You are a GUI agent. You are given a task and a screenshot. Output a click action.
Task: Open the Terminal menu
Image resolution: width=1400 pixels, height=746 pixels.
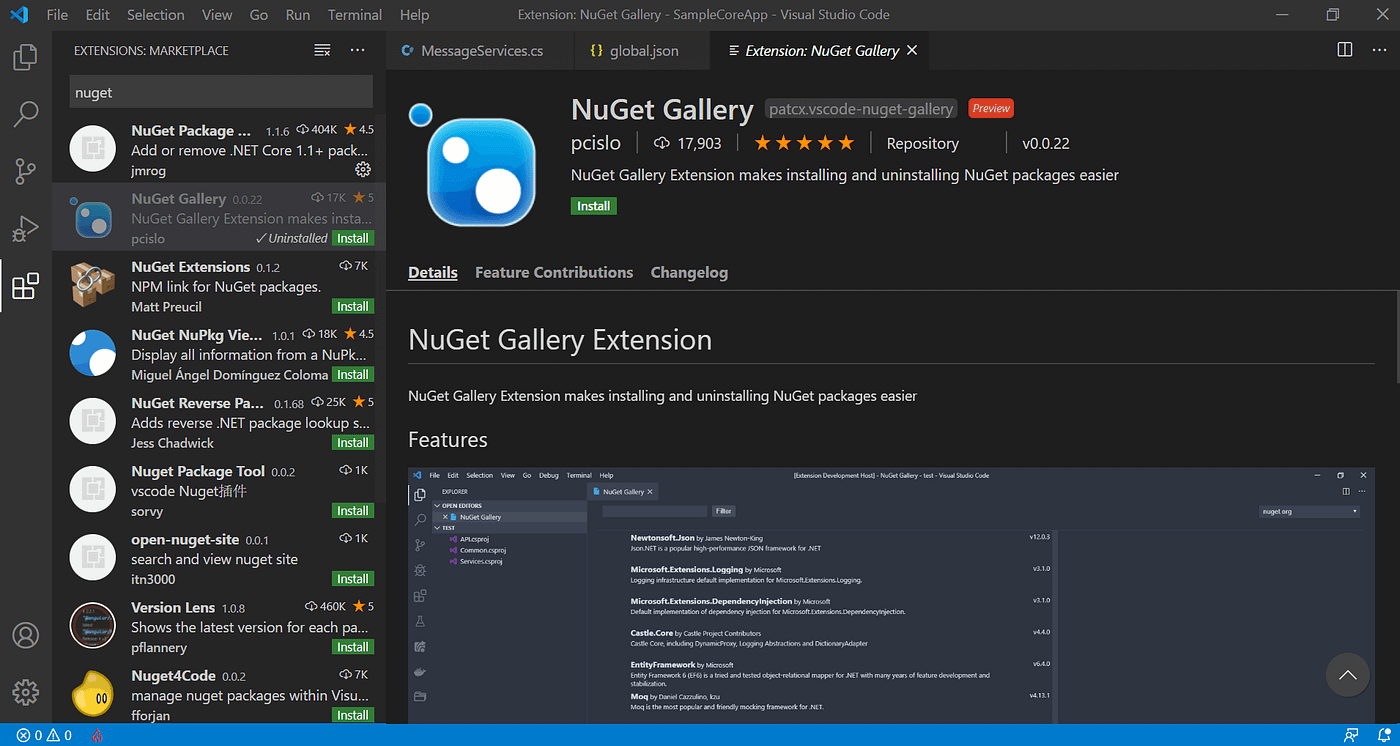pyautogui.click(x=354, y=14)
